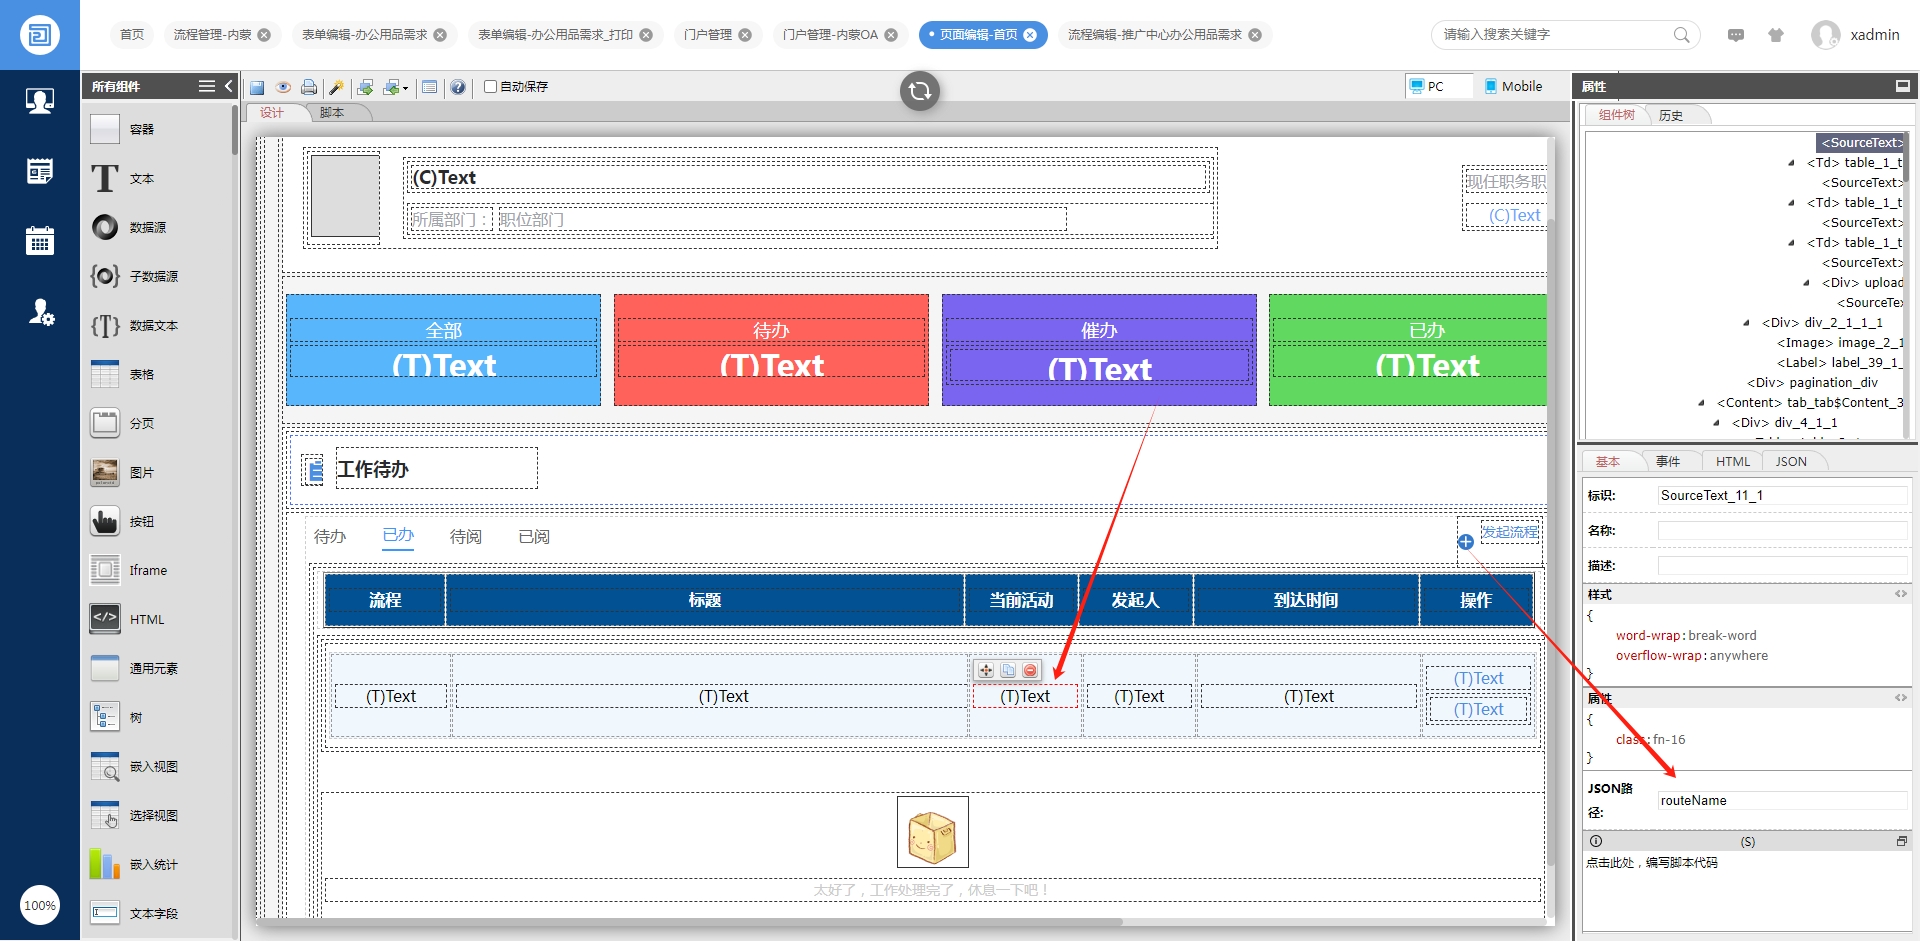Open the messages icon in the top bar
This screenshot has width=1920, height=941.
point(1736,35)
